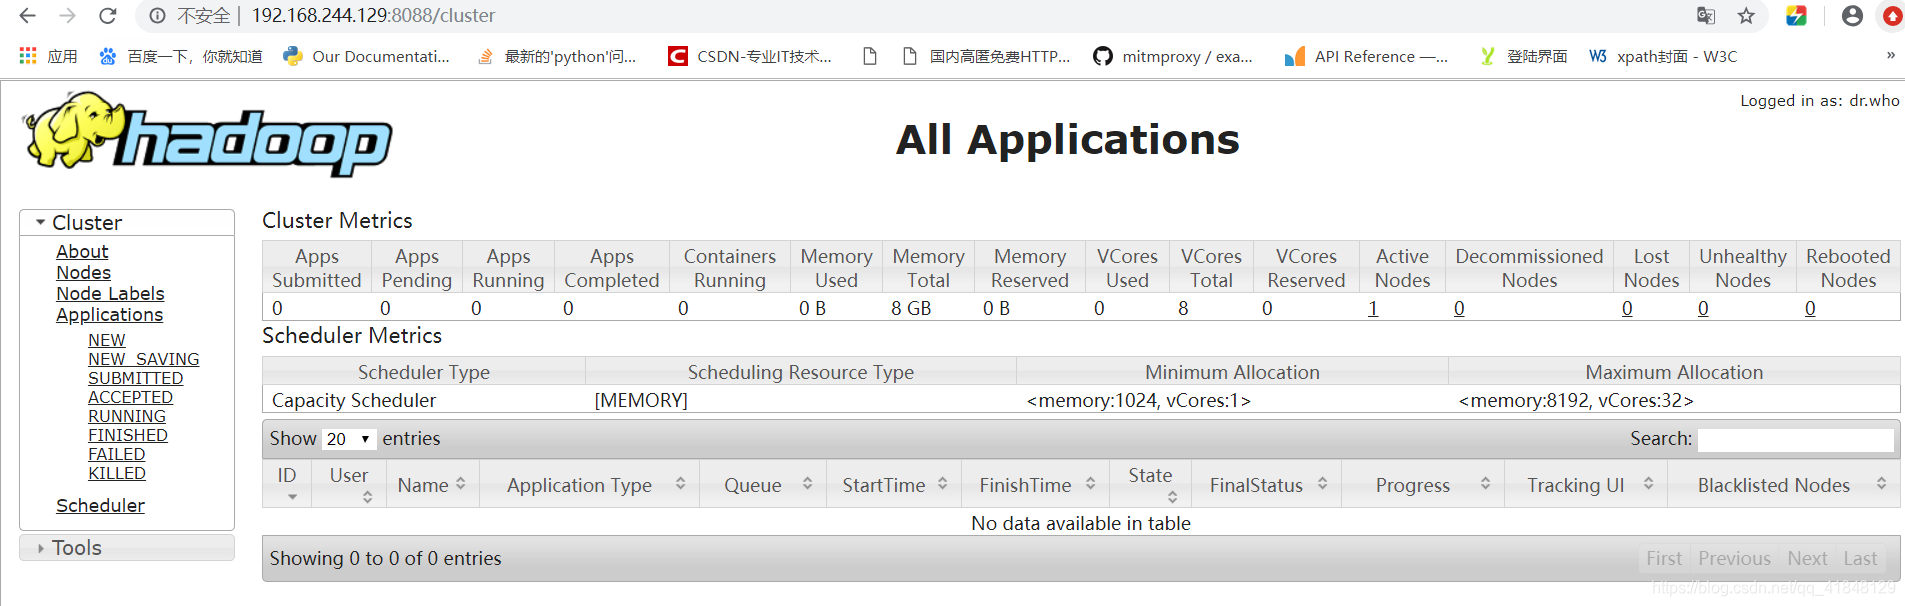Screen dimensions: 1905x606
Task: Open the Scheduler link
Action: click(x=100, y=506)
